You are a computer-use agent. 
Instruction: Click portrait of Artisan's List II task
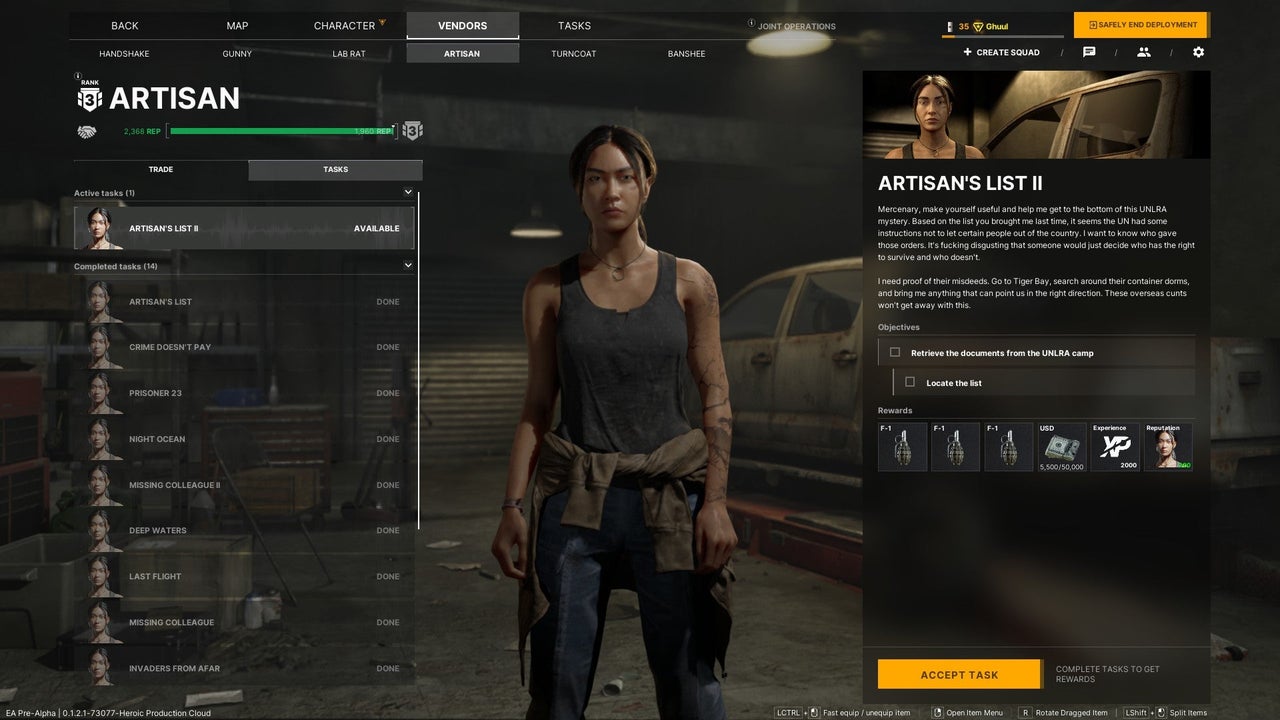(99, 228)
